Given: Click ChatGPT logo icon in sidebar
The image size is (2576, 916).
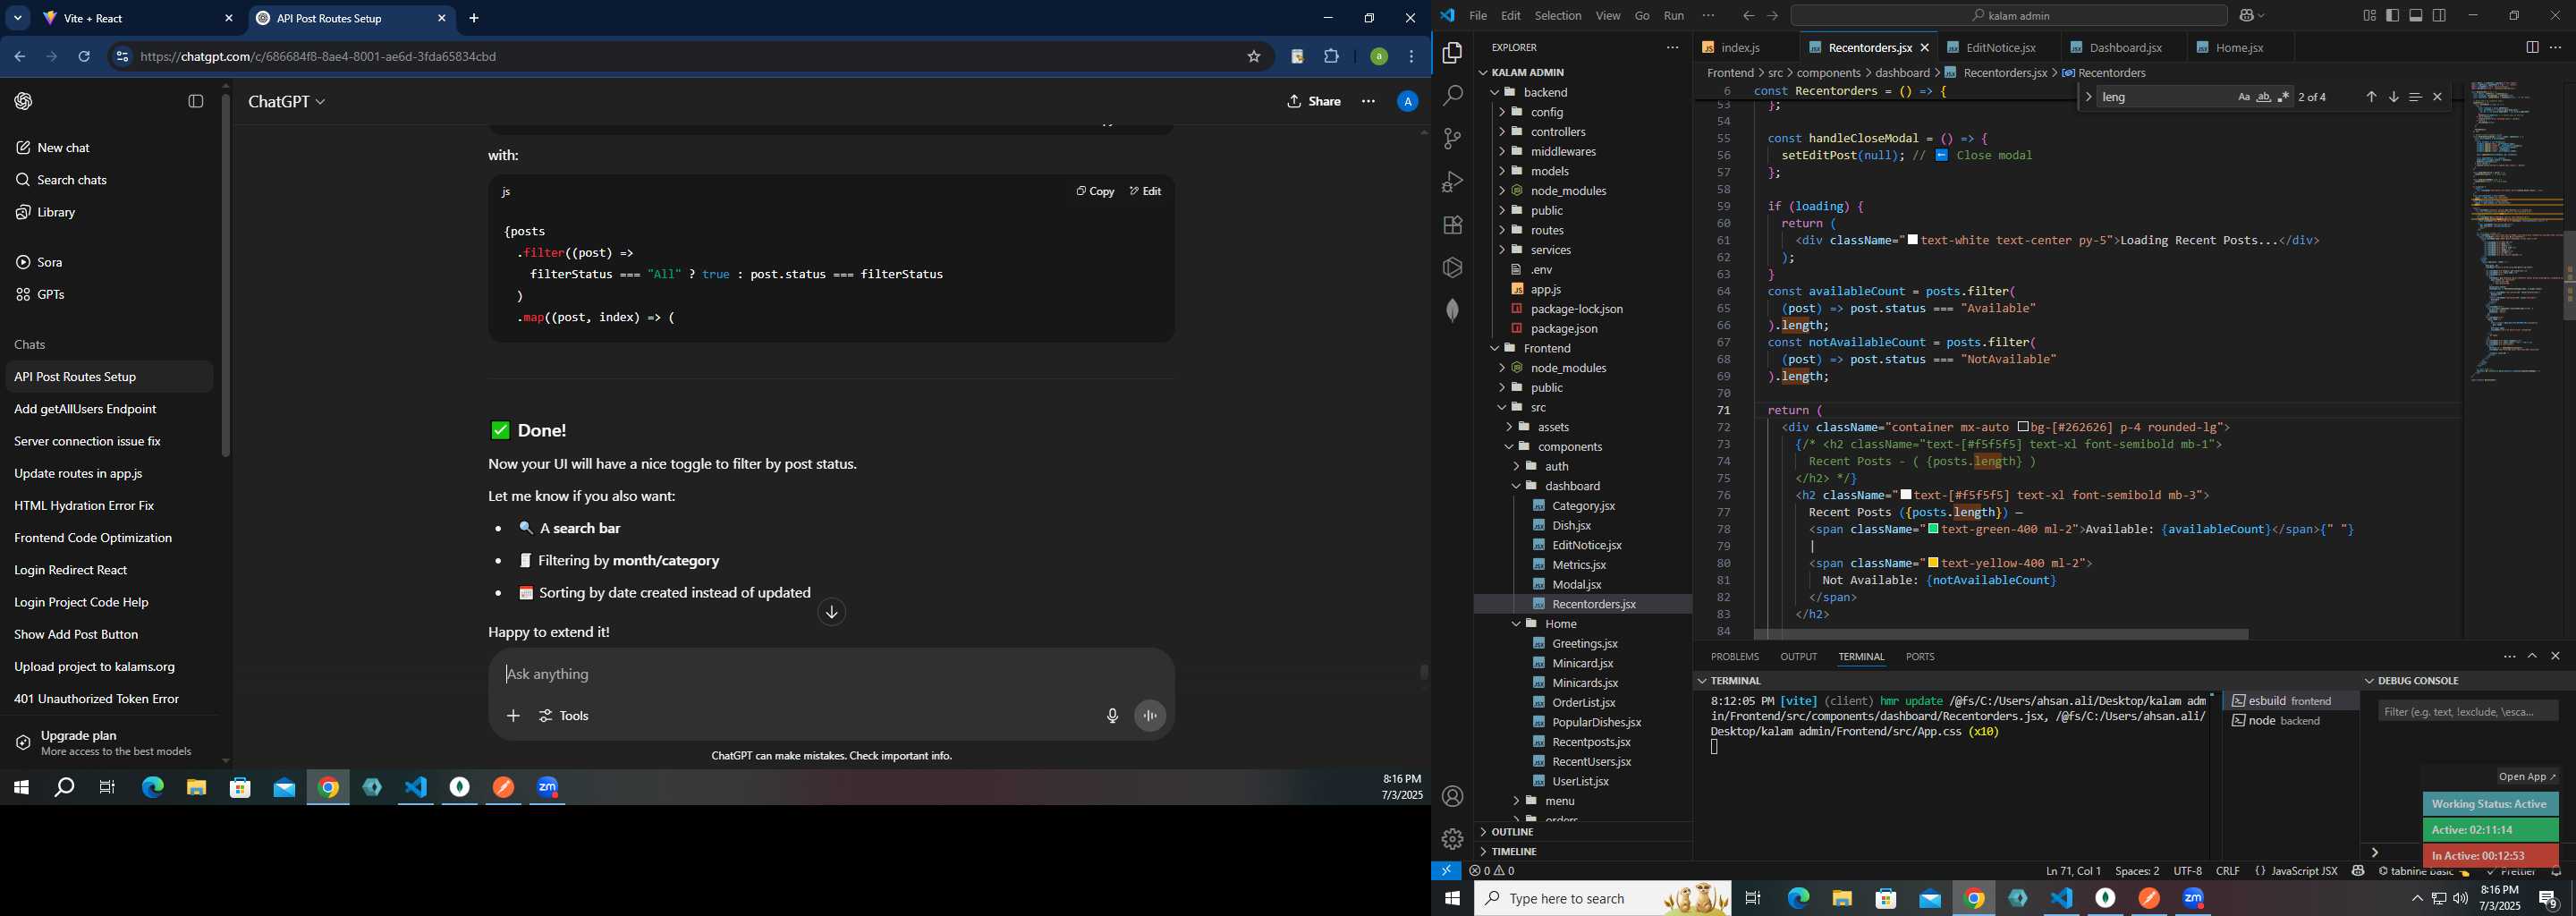Looking at the screenshot, I should coord(24,101).
